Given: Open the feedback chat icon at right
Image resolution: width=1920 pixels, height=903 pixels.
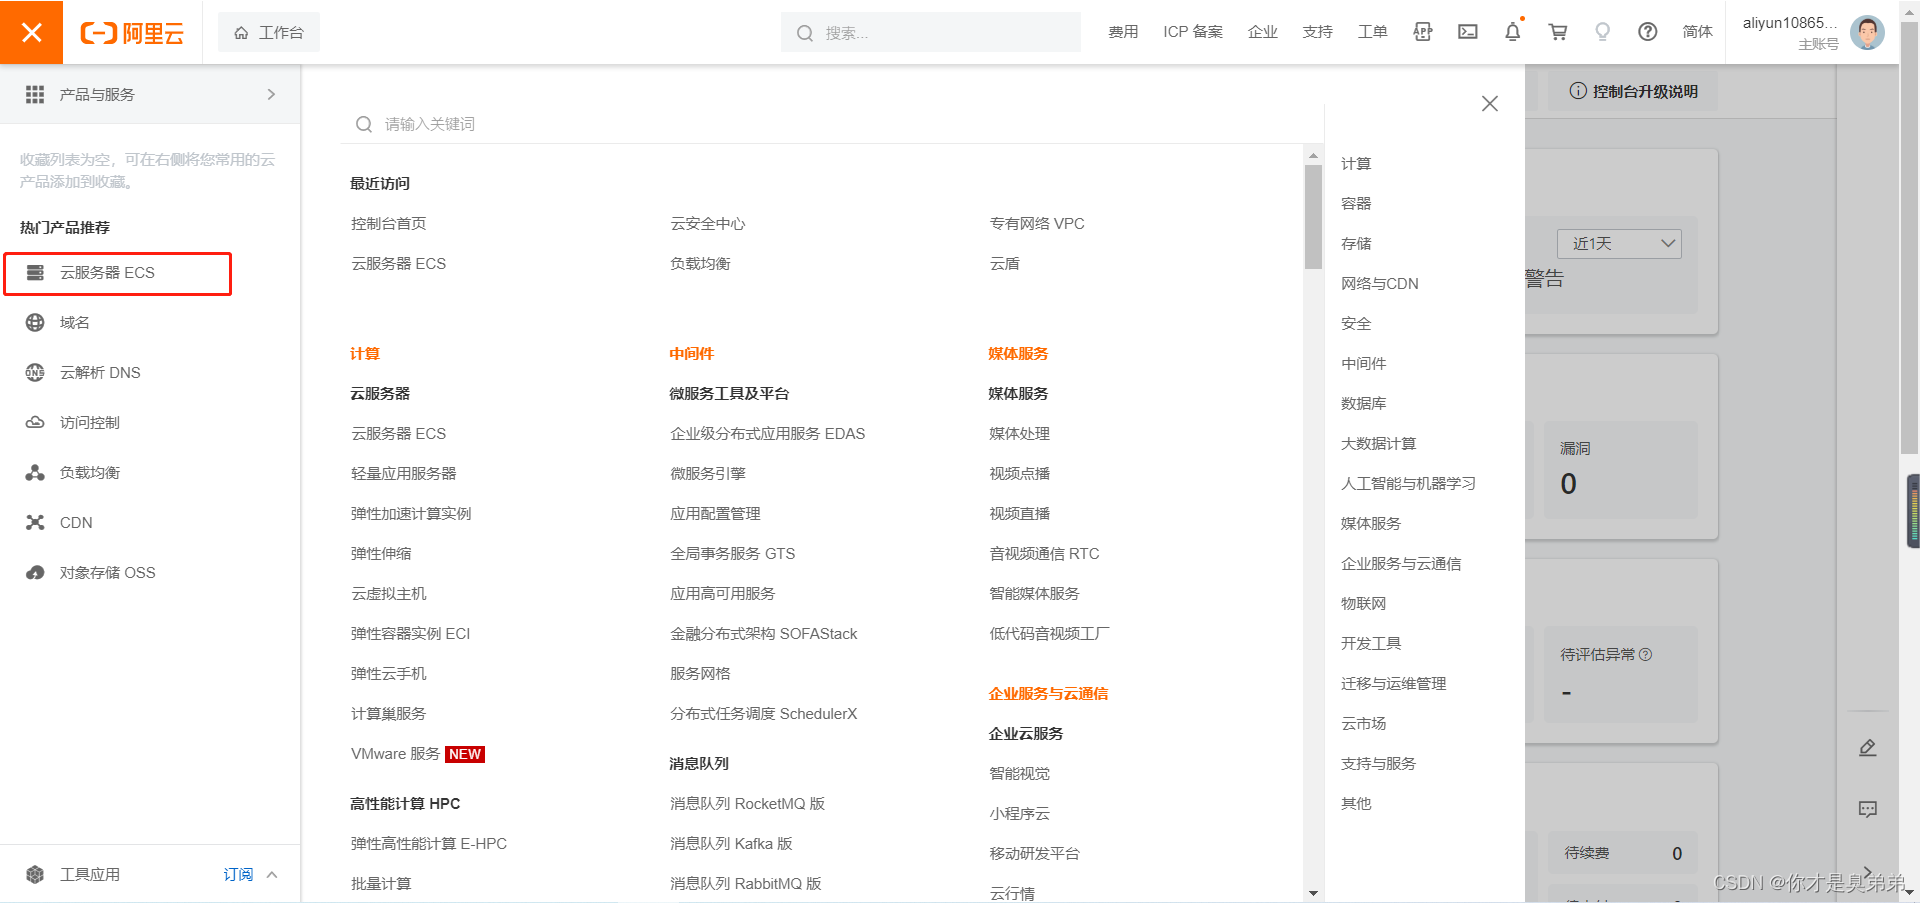Looking at the screenshot, I should (x=1867, y=809).
